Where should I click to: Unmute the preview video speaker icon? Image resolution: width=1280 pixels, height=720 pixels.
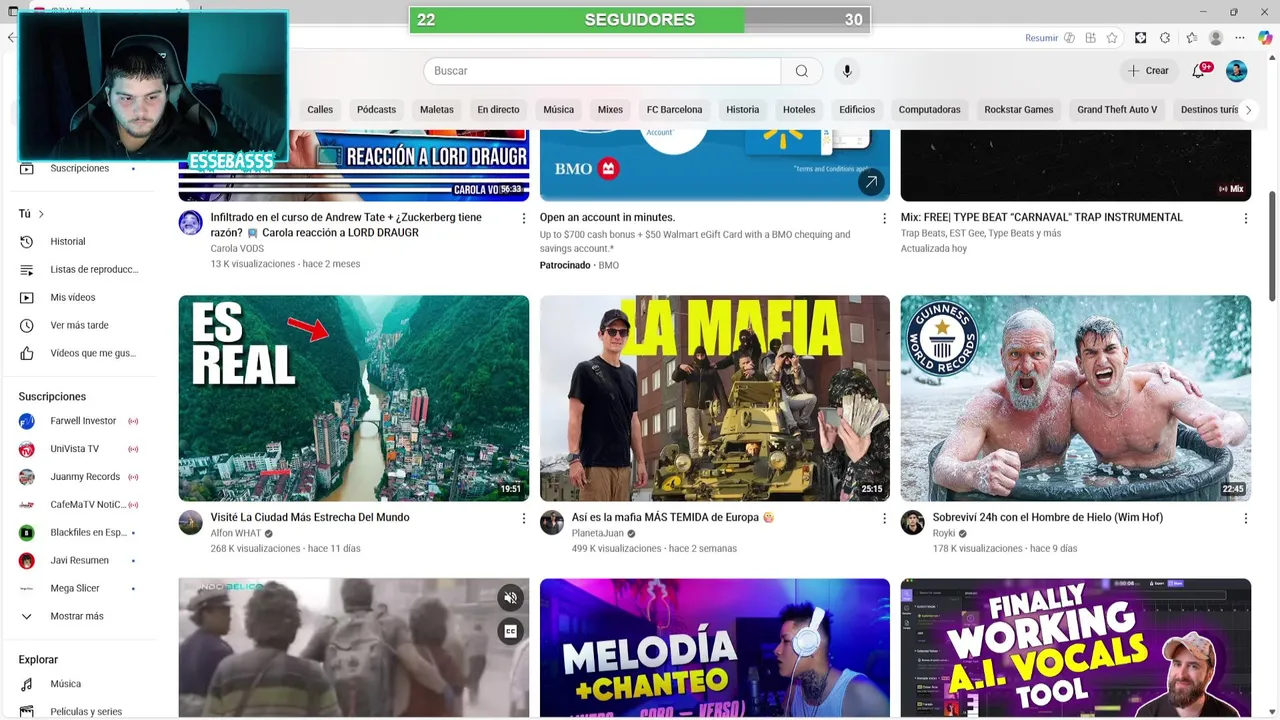click(x=511, y=598)
